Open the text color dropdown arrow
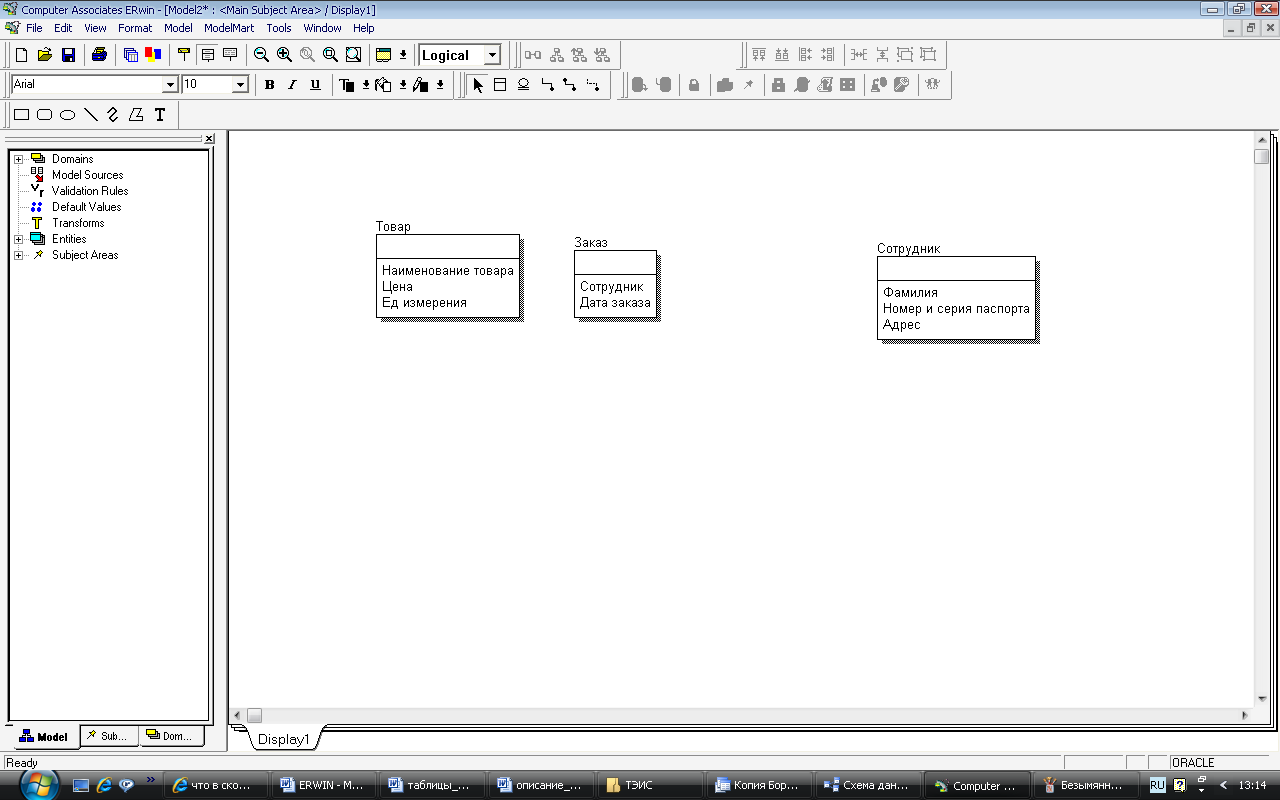This screenshot has width=1280, height=800. pos(366,85)
